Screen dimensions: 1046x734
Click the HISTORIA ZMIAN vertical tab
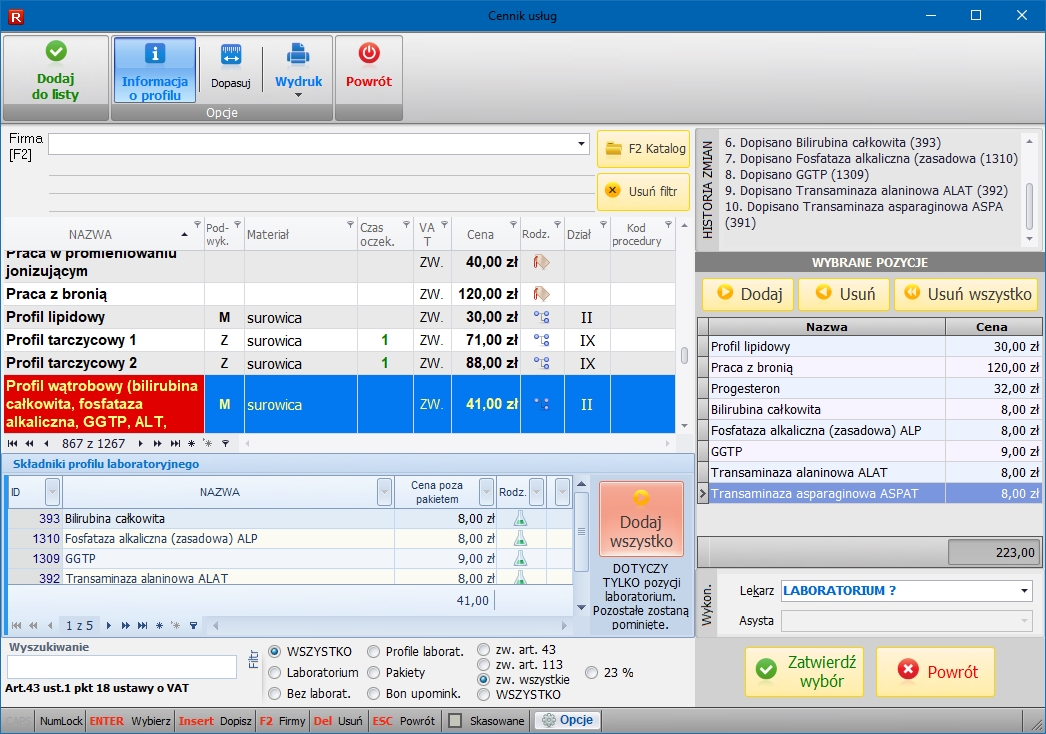pos(708,189)
